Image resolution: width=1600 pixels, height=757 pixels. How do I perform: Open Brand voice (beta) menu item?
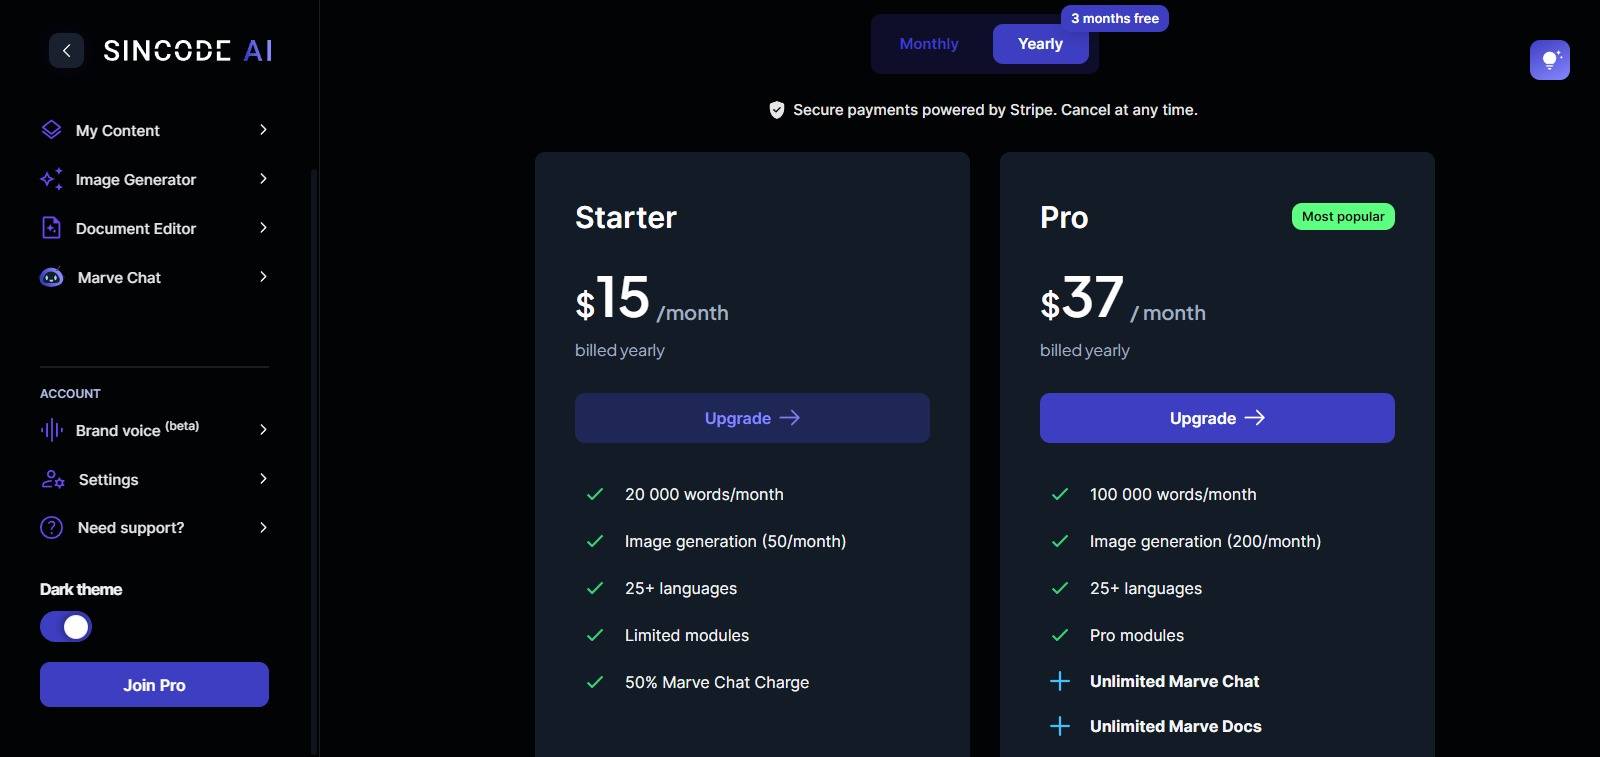pyautogui.click(x=154, y=430)
